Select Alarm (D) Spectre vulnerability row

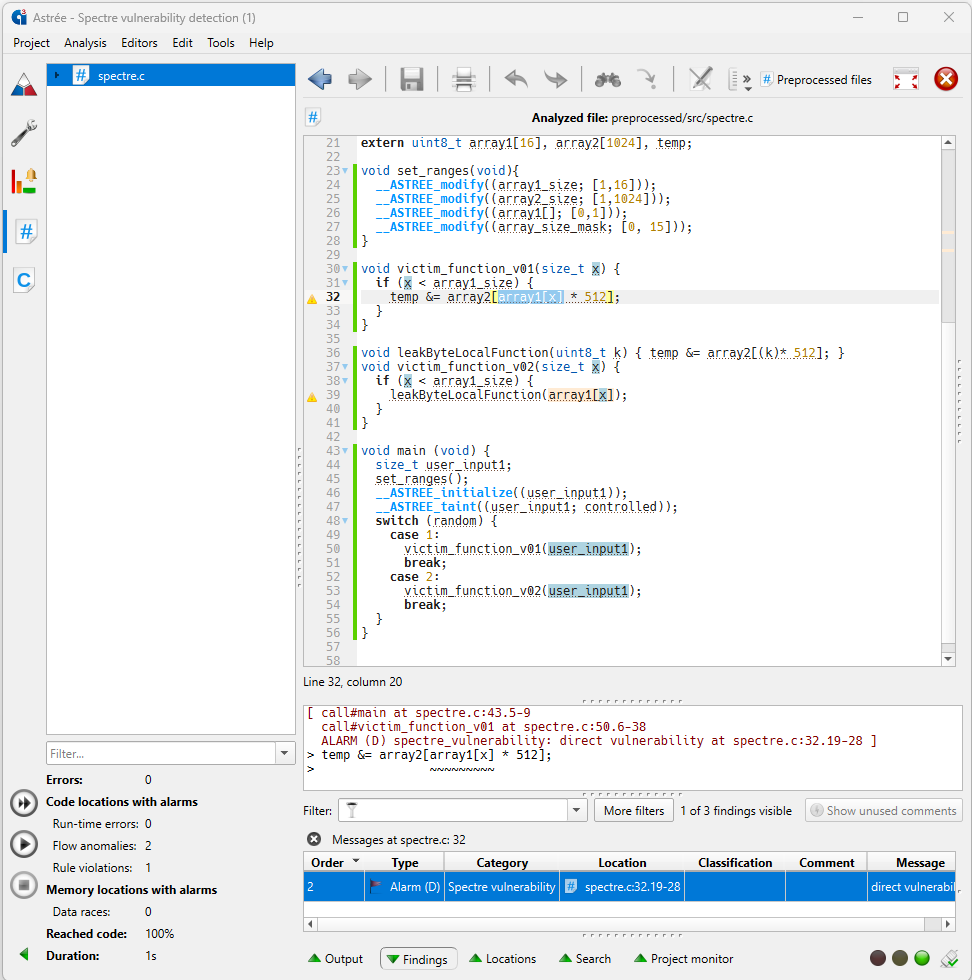629,886
